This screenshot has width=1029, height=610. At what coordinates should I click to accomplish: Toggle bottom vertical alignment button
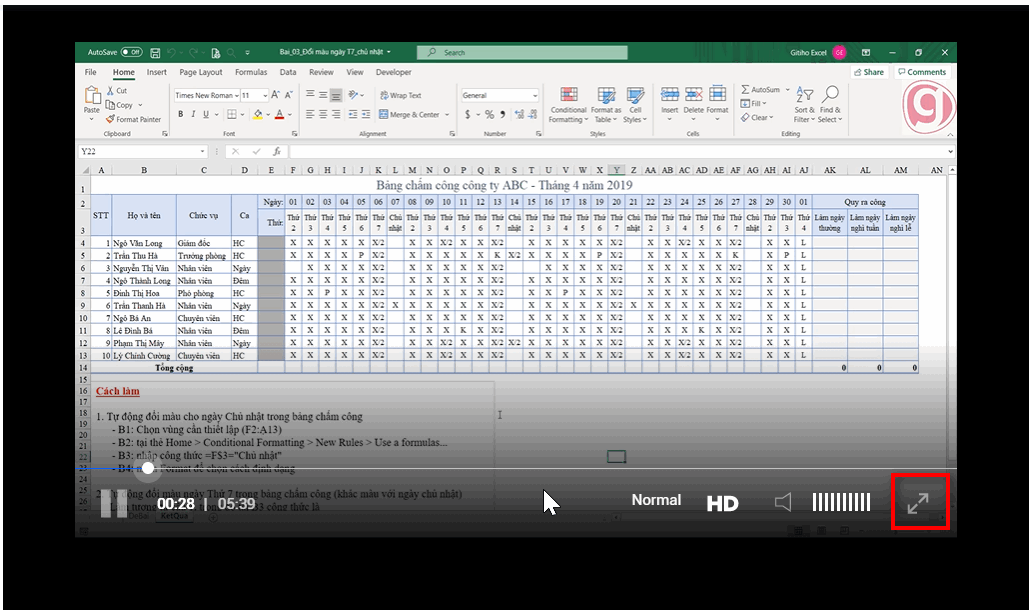(335, 95)
